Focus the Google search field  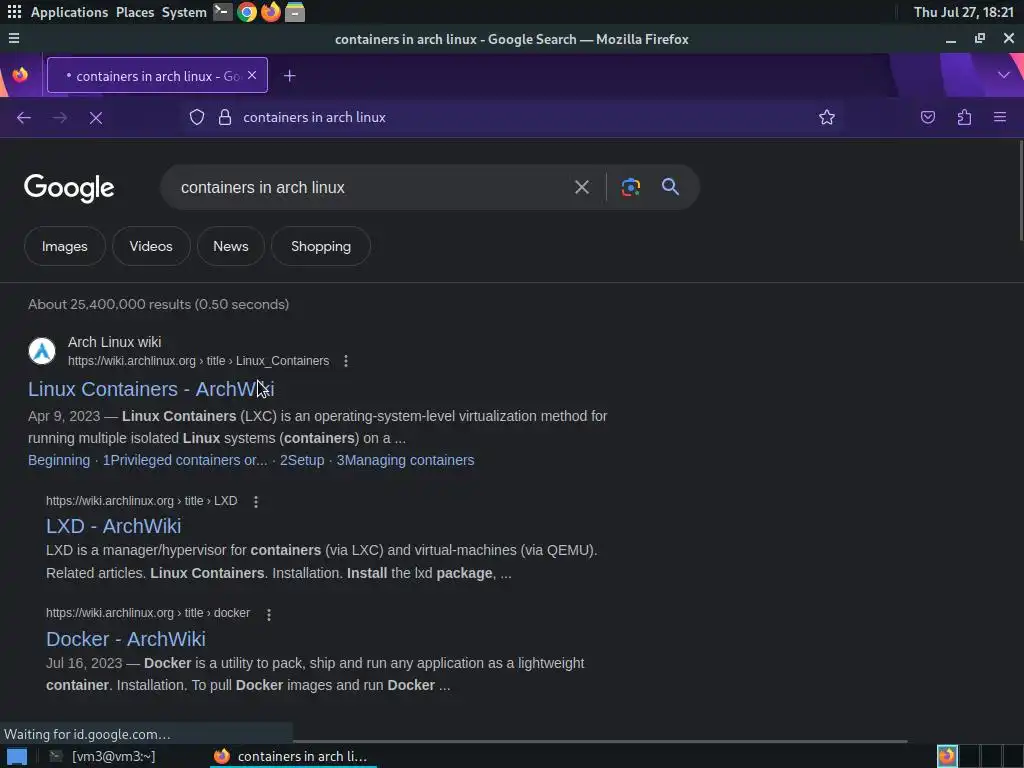click(x=366, y=187)
